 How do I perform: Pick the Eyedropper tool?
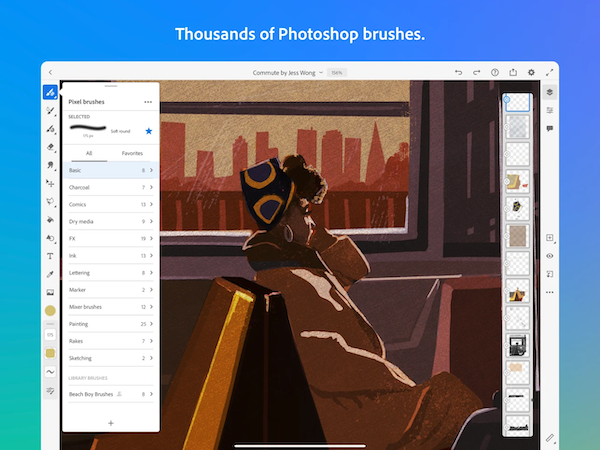[x=50, y=274]
